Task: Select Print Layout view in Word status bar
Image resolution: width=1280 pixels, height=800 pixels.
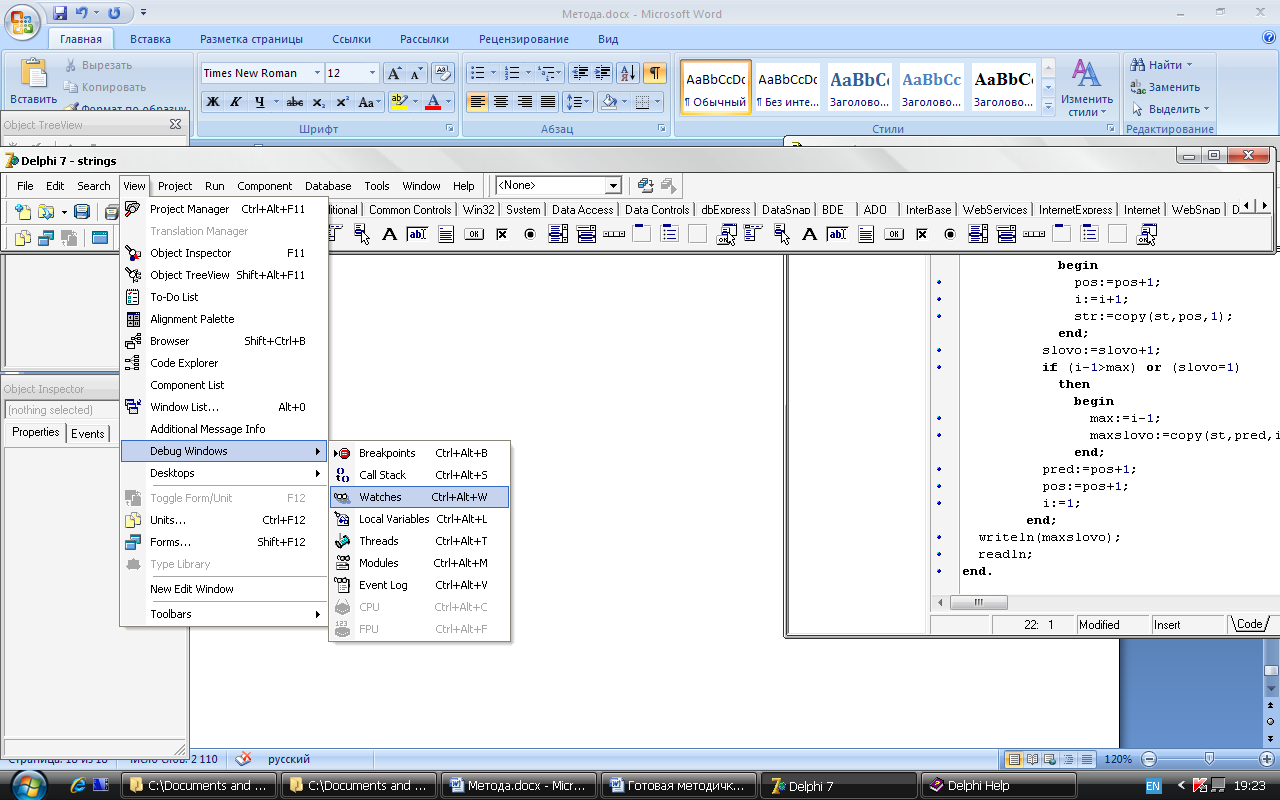Action: 1015,760
